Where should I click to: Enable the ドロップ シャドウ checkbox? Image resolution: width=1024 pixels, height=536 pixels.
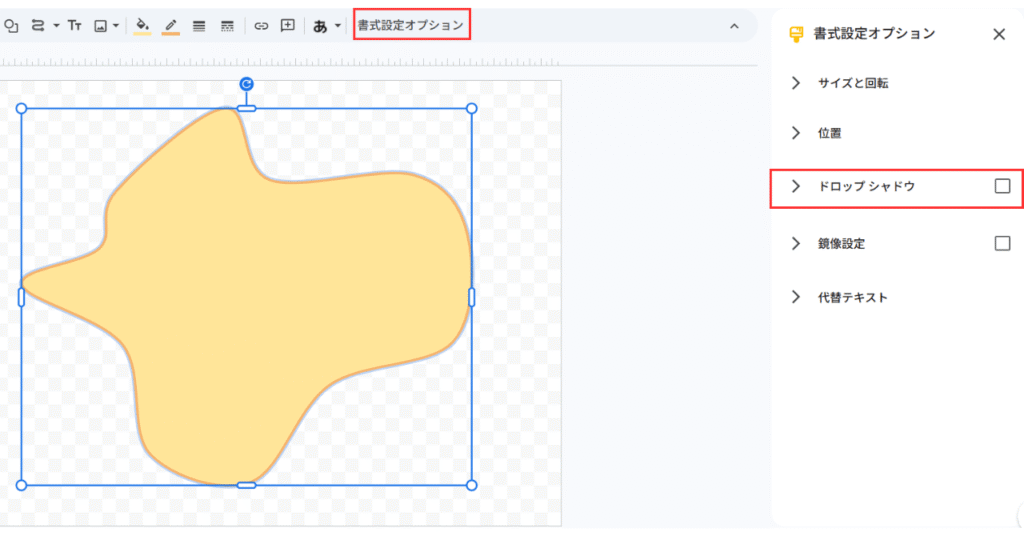[1002, 186]
